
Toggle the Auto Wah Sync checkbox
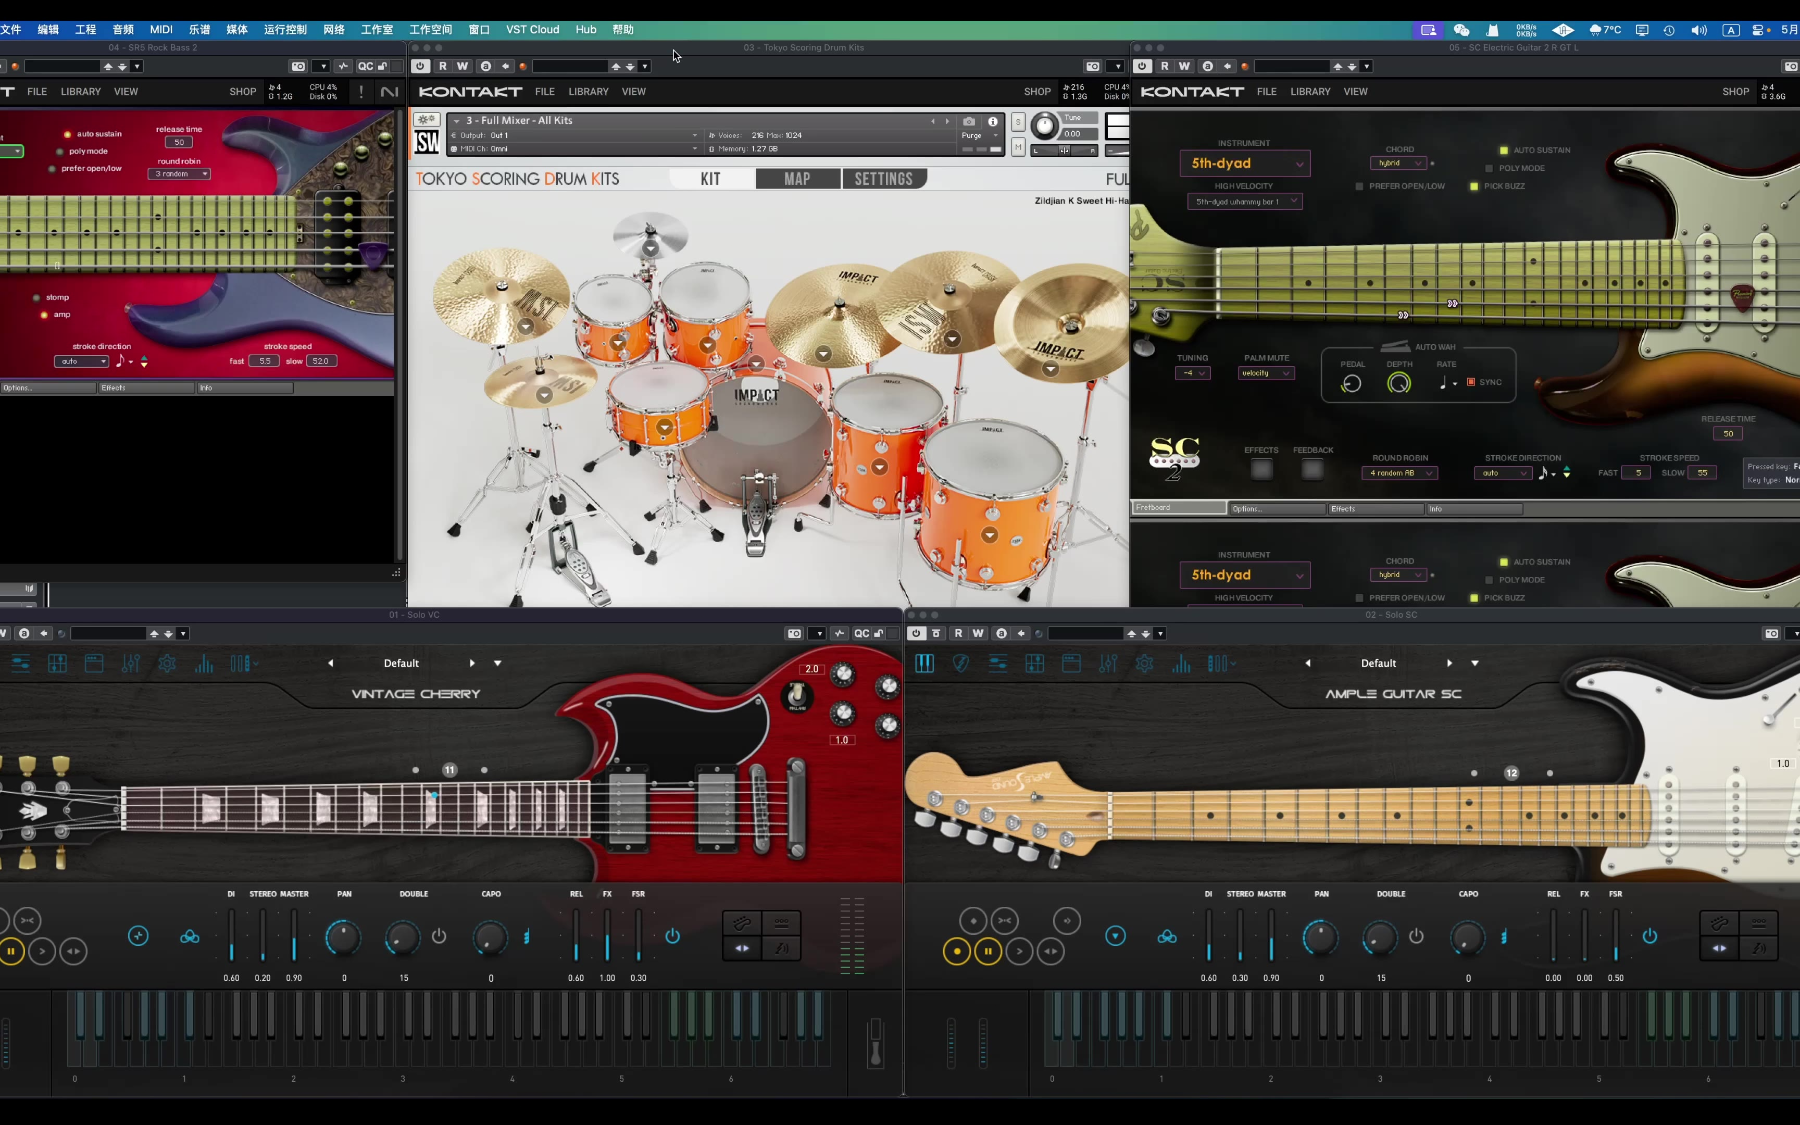(1471, 382)
